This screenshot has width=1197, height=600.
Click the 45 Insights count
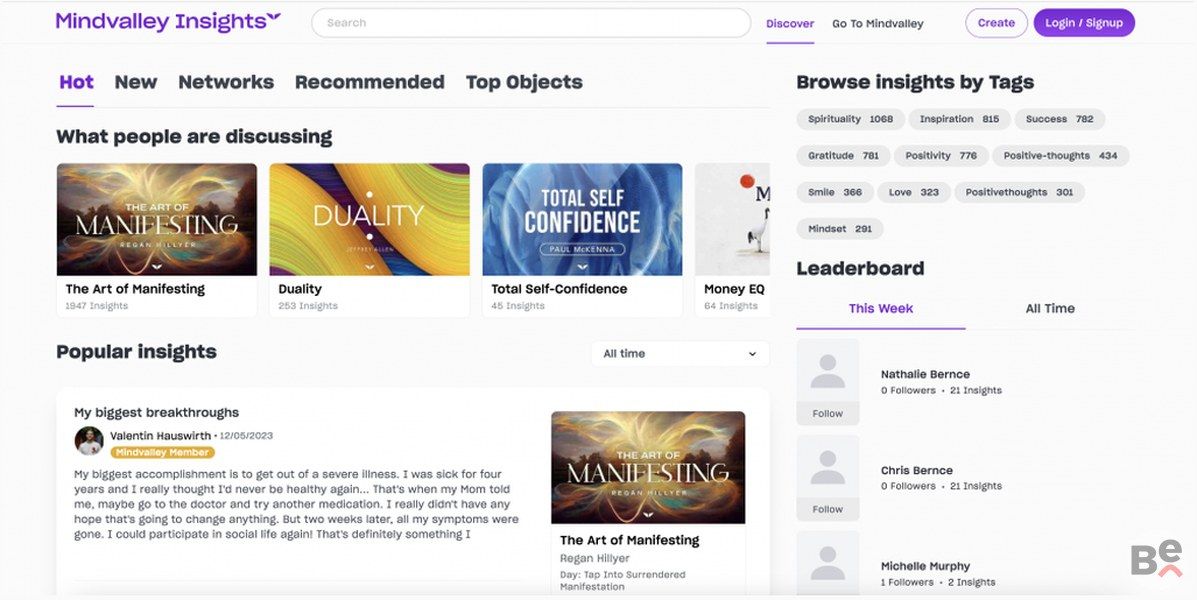[518, 306]
